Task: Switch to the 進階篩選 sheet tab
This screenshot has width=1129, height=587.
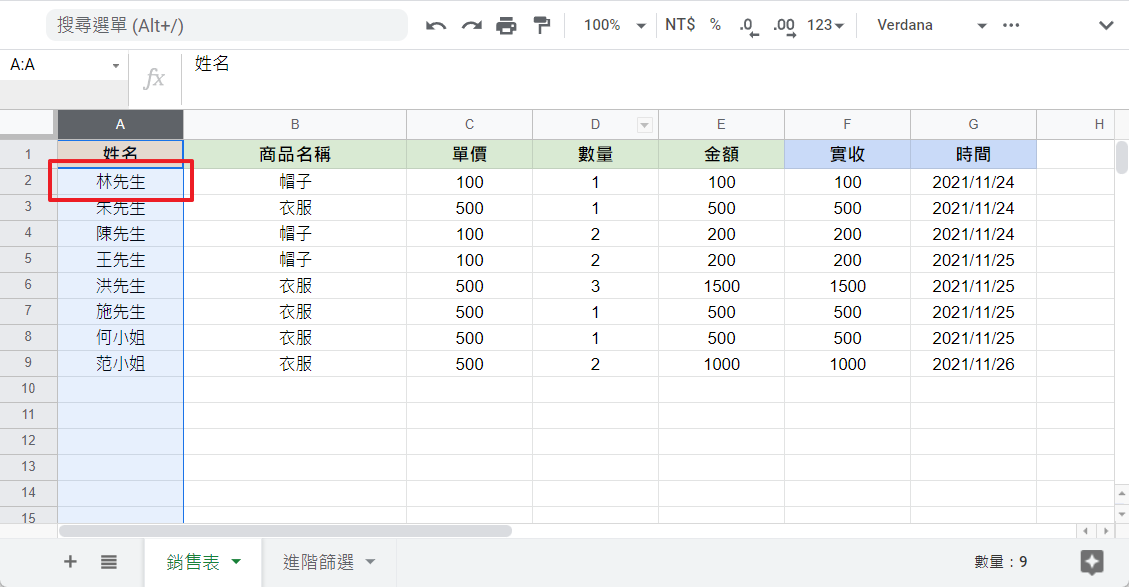Action: click(x=329, y=562)
